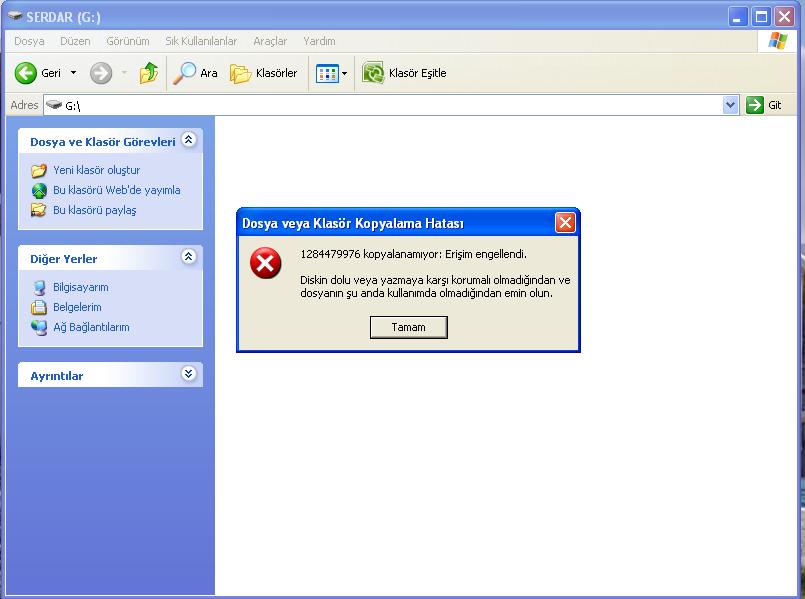805x599 pixels.
Task: Click the Belgelerim documents icon
Action: pyautogui.click(x=39, y=307)
